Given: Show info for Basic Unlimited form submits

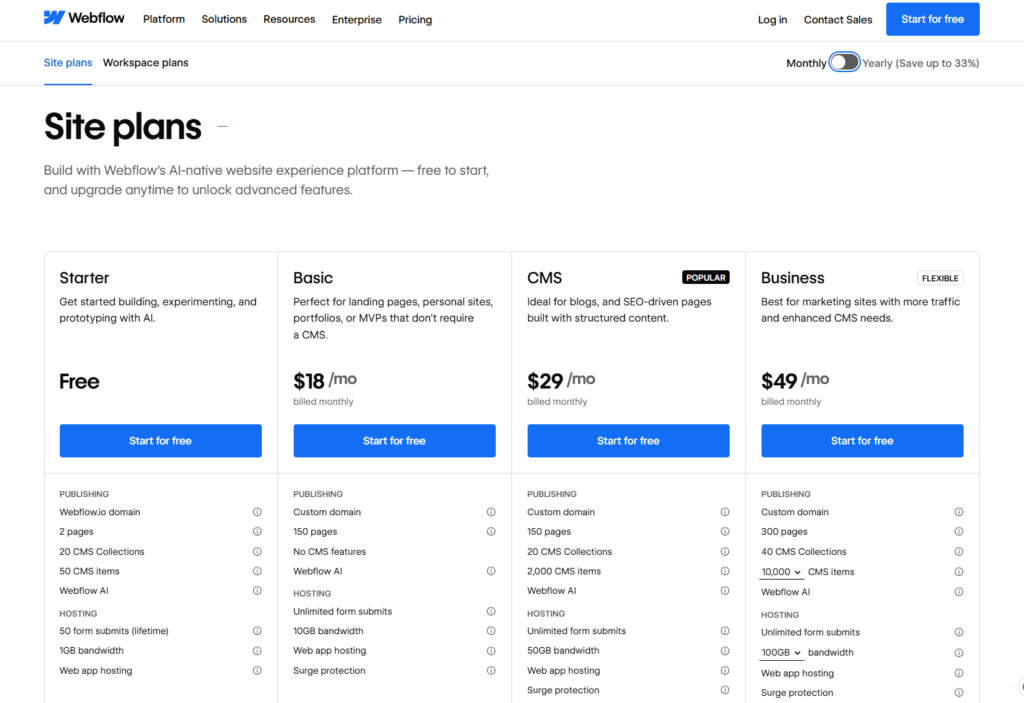Looking at the screenshot, I should pyautogui.click(x=491, y=611).
